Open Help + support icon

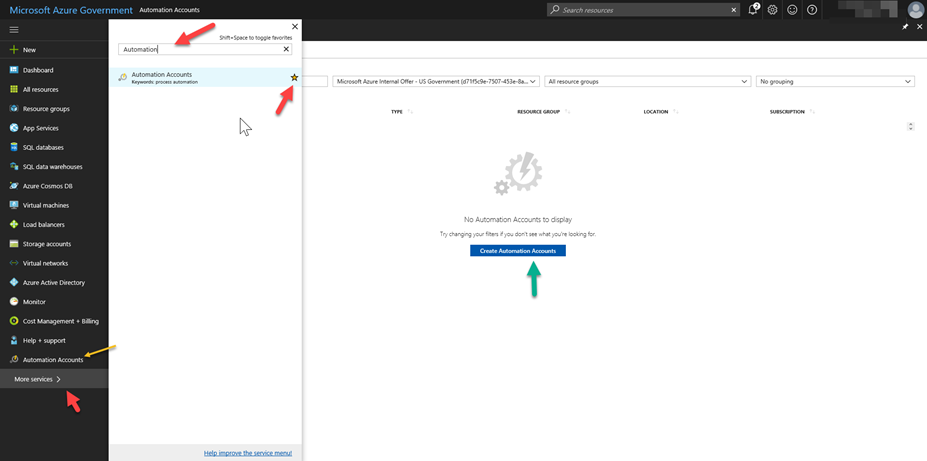(14, 340)
